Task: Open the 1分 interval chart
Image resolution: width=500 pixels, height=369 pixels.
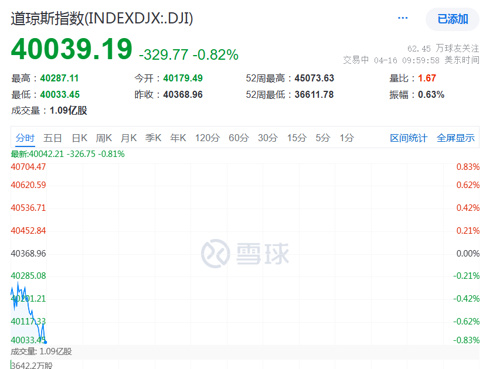Action: point(347,138)
